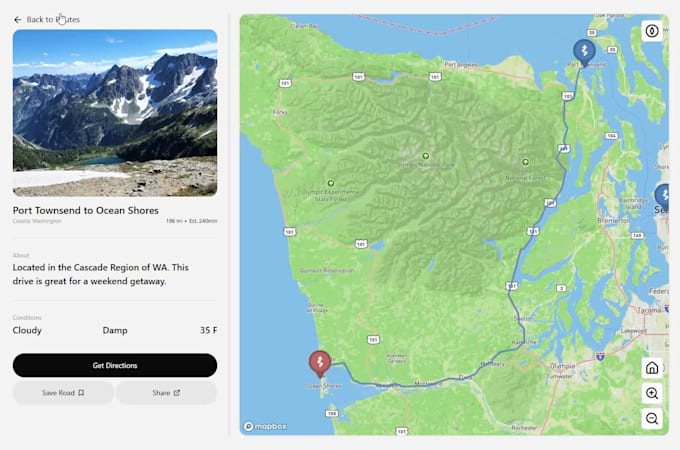Click the Cloudy condition label

pyautogui.click(x=27, y=329)
